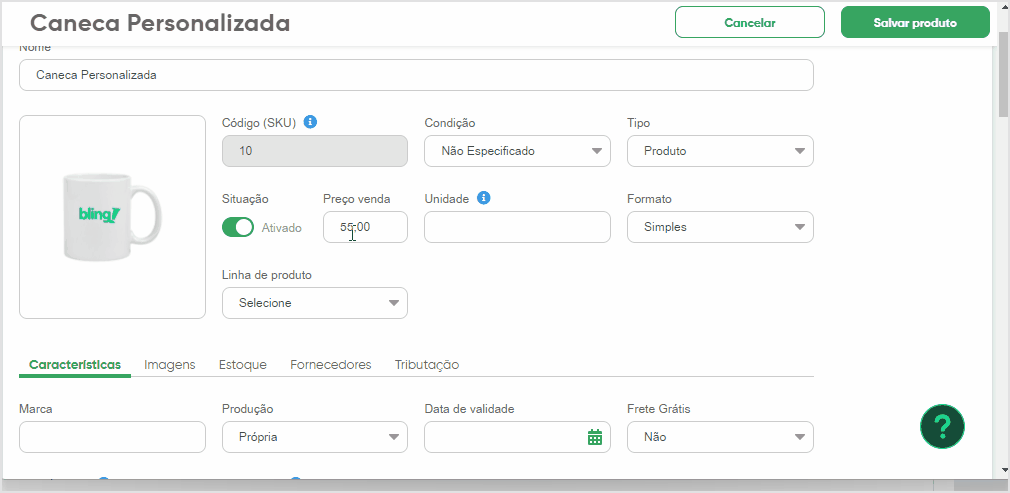Image resolution: width=1010 pixels, height=493 pixels.
Task: Focus the Unidade input field
Action: coord(517,227)
